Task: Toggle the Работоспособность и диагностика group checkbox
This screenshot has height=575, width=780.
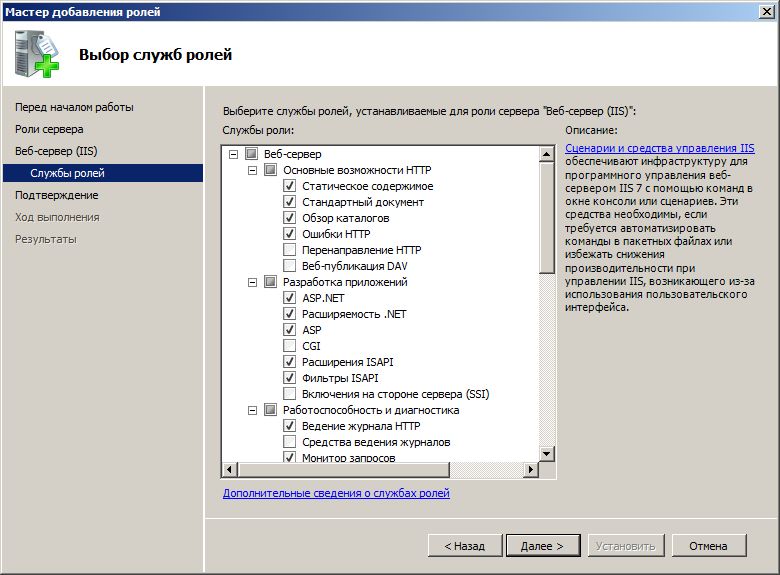Action: [x=270, y=410]
